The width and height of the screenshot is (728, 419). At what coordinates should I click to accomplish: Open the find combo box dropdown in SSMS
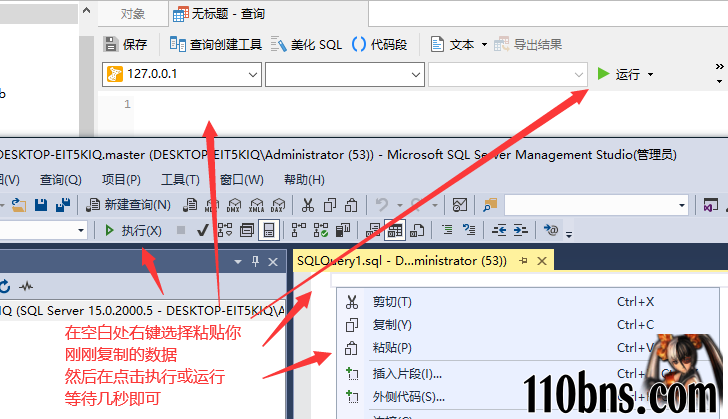pos(682,205)
